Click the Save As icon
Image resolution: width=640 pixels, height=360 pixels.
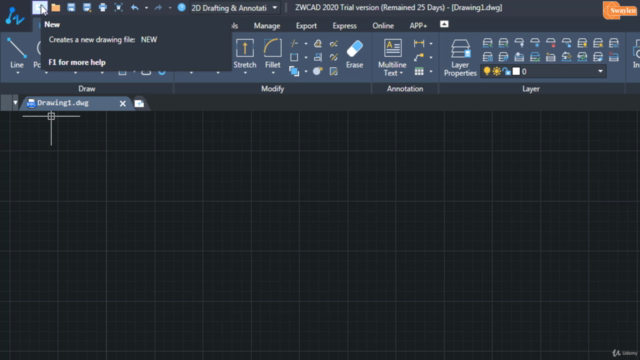click(x=87, y=7)
